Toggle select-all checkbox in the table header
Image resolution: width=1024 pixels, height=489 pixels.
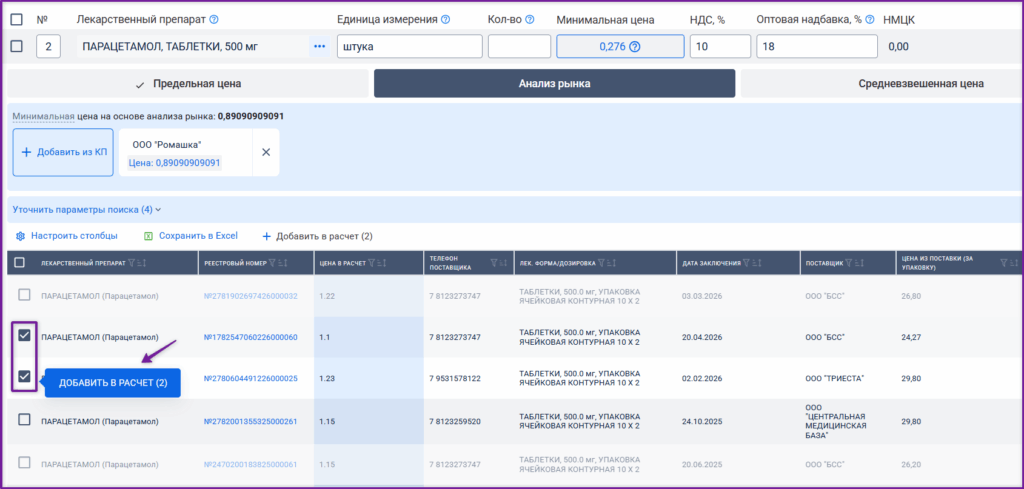click(x=20, y=262)
